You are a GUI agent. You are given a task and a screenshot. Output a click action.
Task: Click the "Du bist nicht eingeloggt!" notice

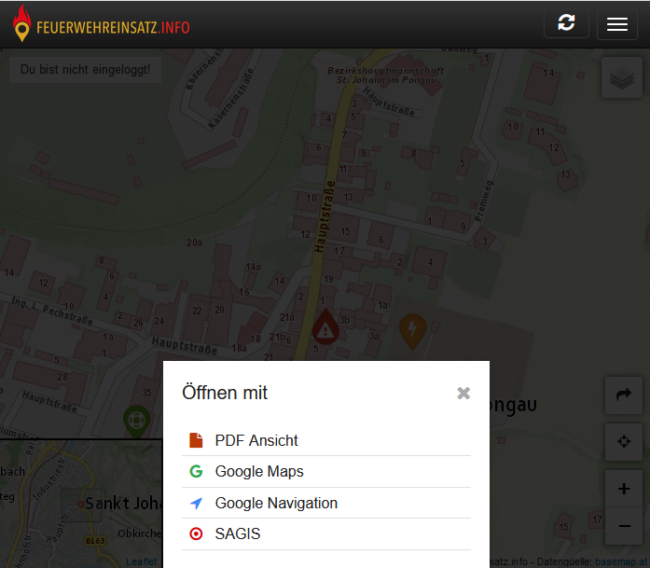(85, 69)
